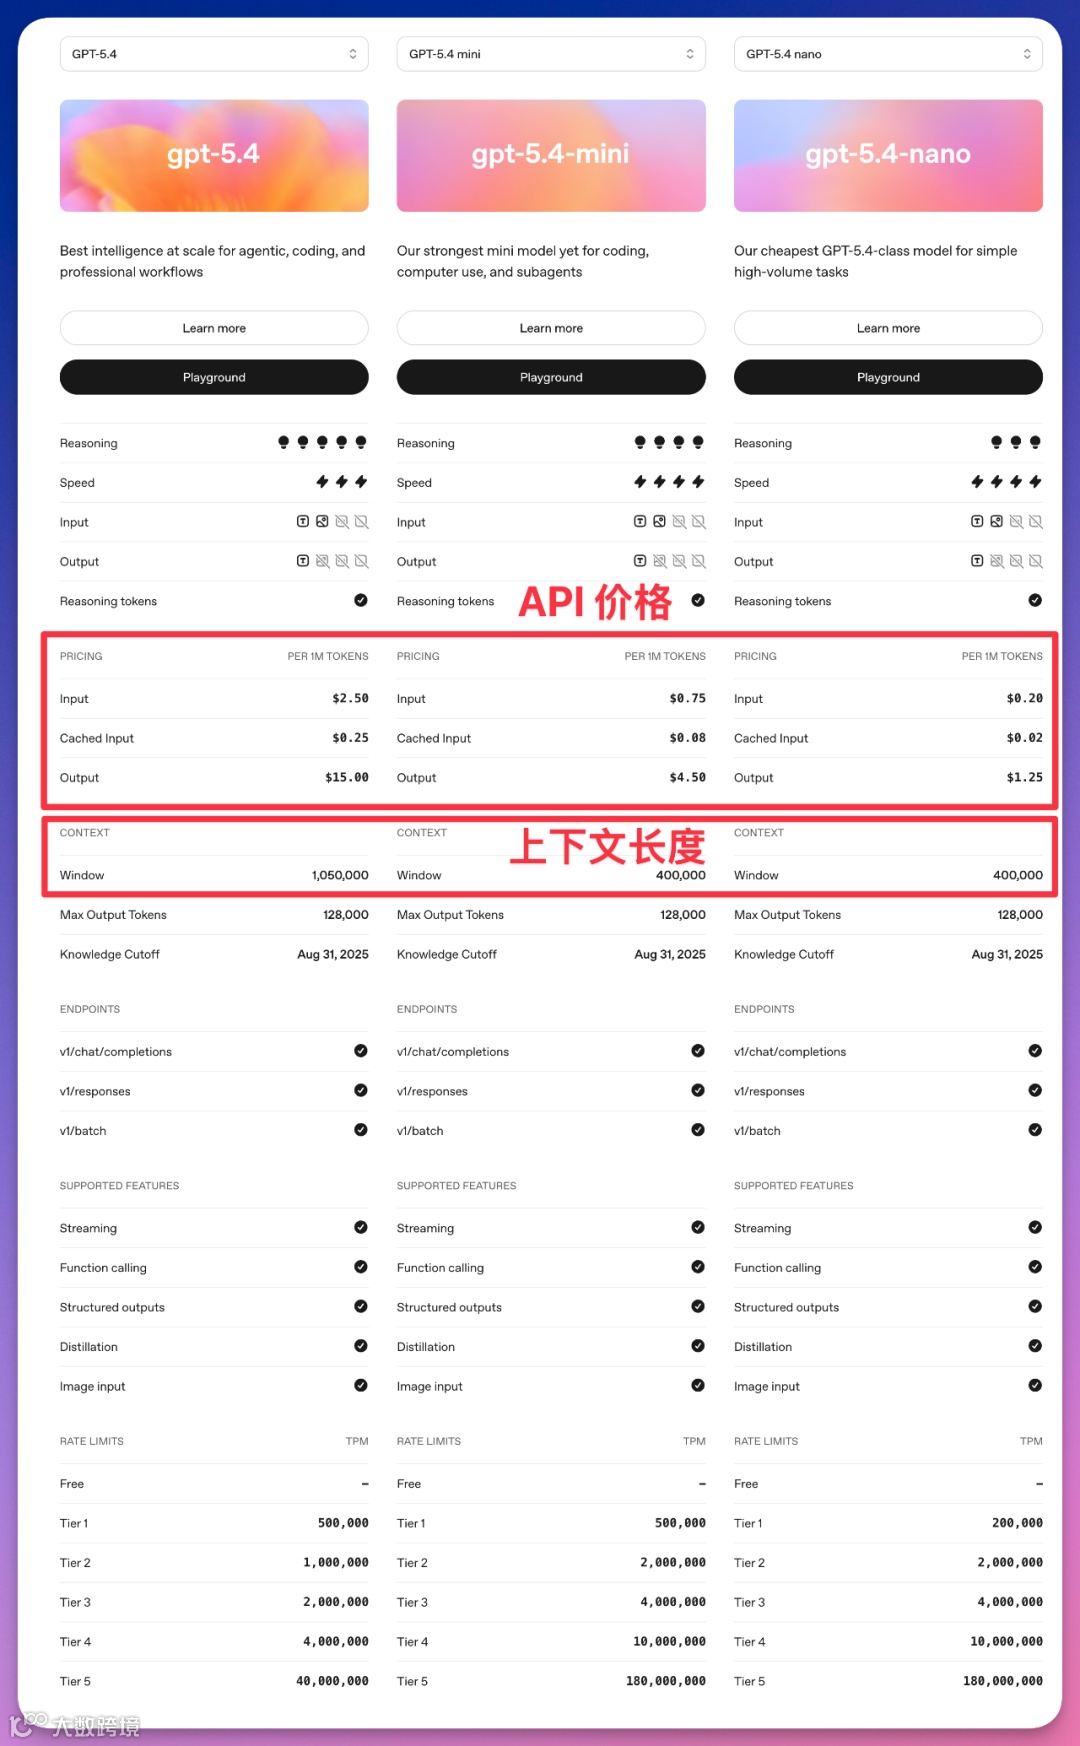Click the GPT-5.4 mini Tier 5 rate limit 180,000,000
Viewport: 1080px width, 1746px height.
tap(666, 1681)
